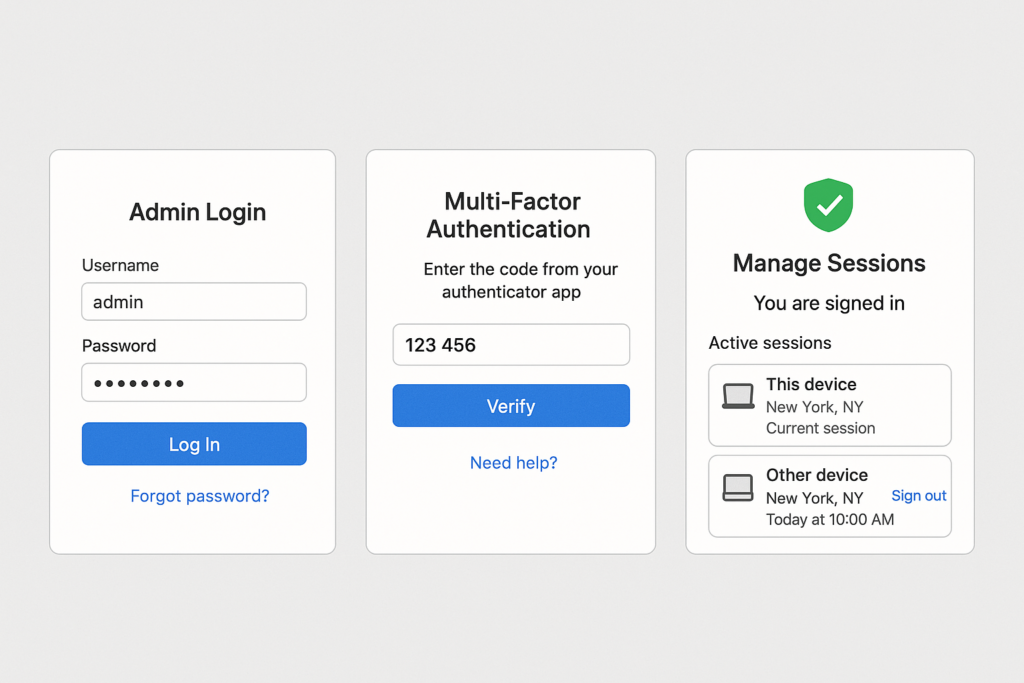Select the This device session card
Image resolution: width=1024 pixels, height=683 pixels.
(829, 405)
